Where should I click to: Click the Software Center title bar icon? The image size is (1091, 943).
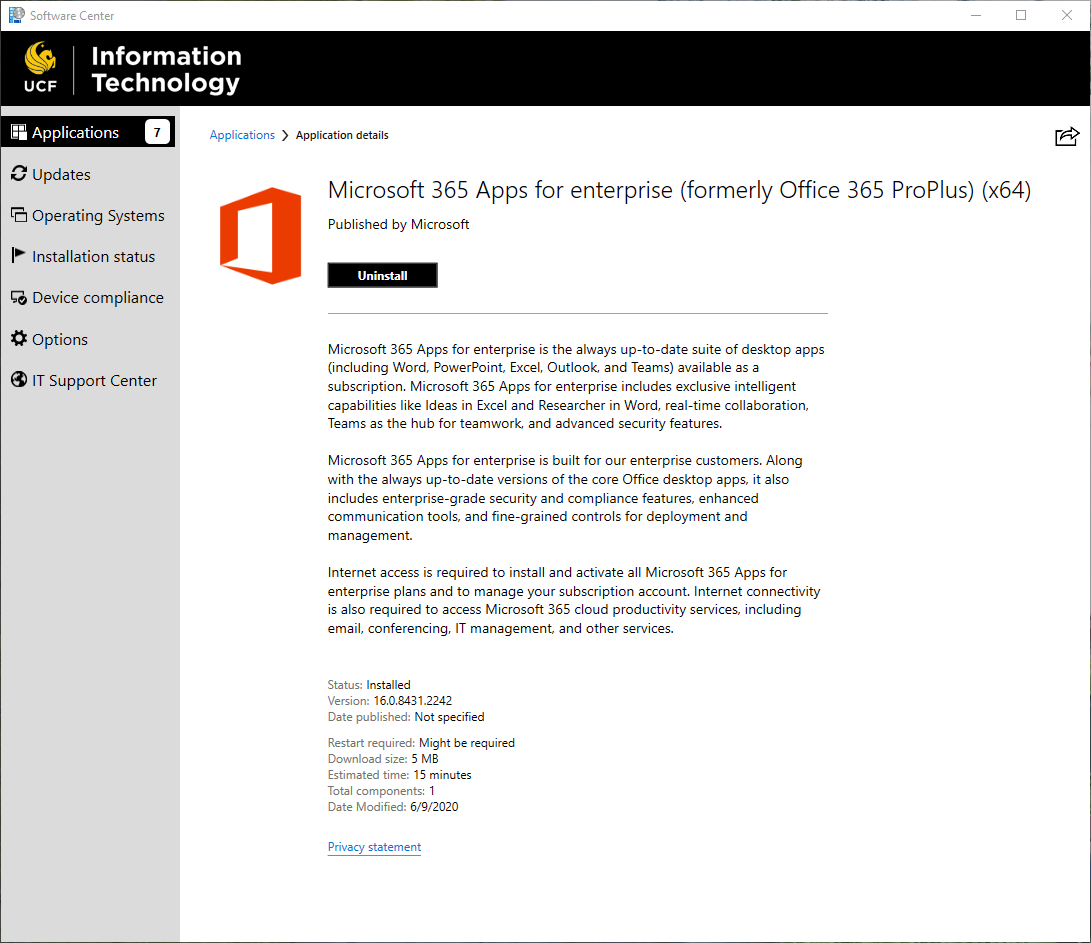pyautogui.click(x=16, y=15)
